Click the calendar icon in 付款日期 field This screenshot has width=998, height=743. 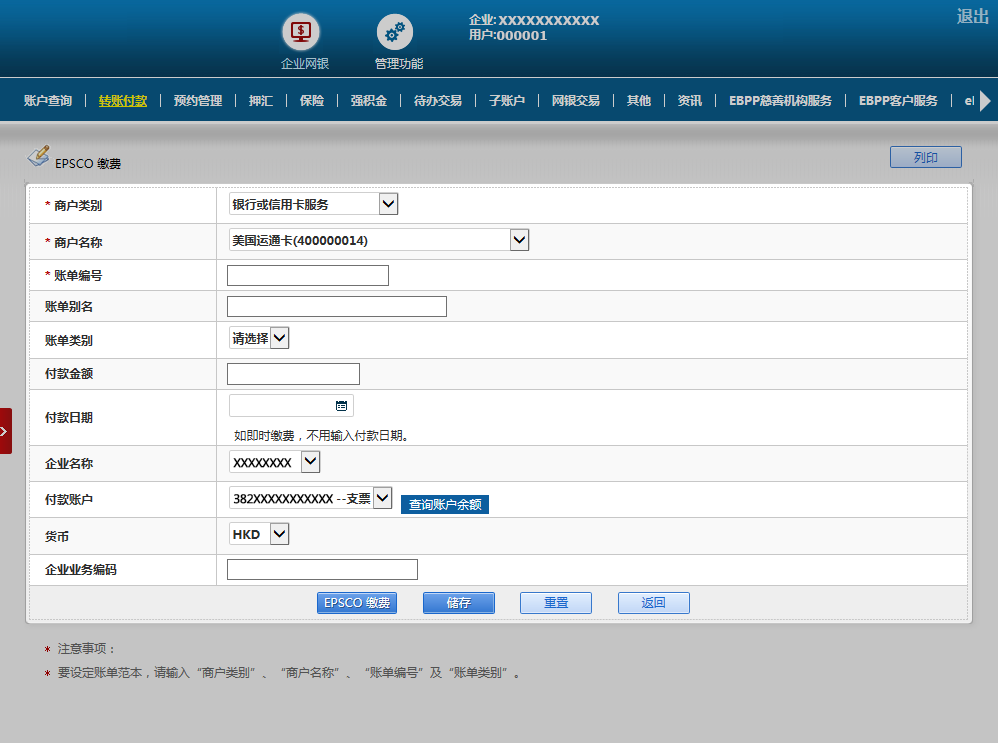341,406
